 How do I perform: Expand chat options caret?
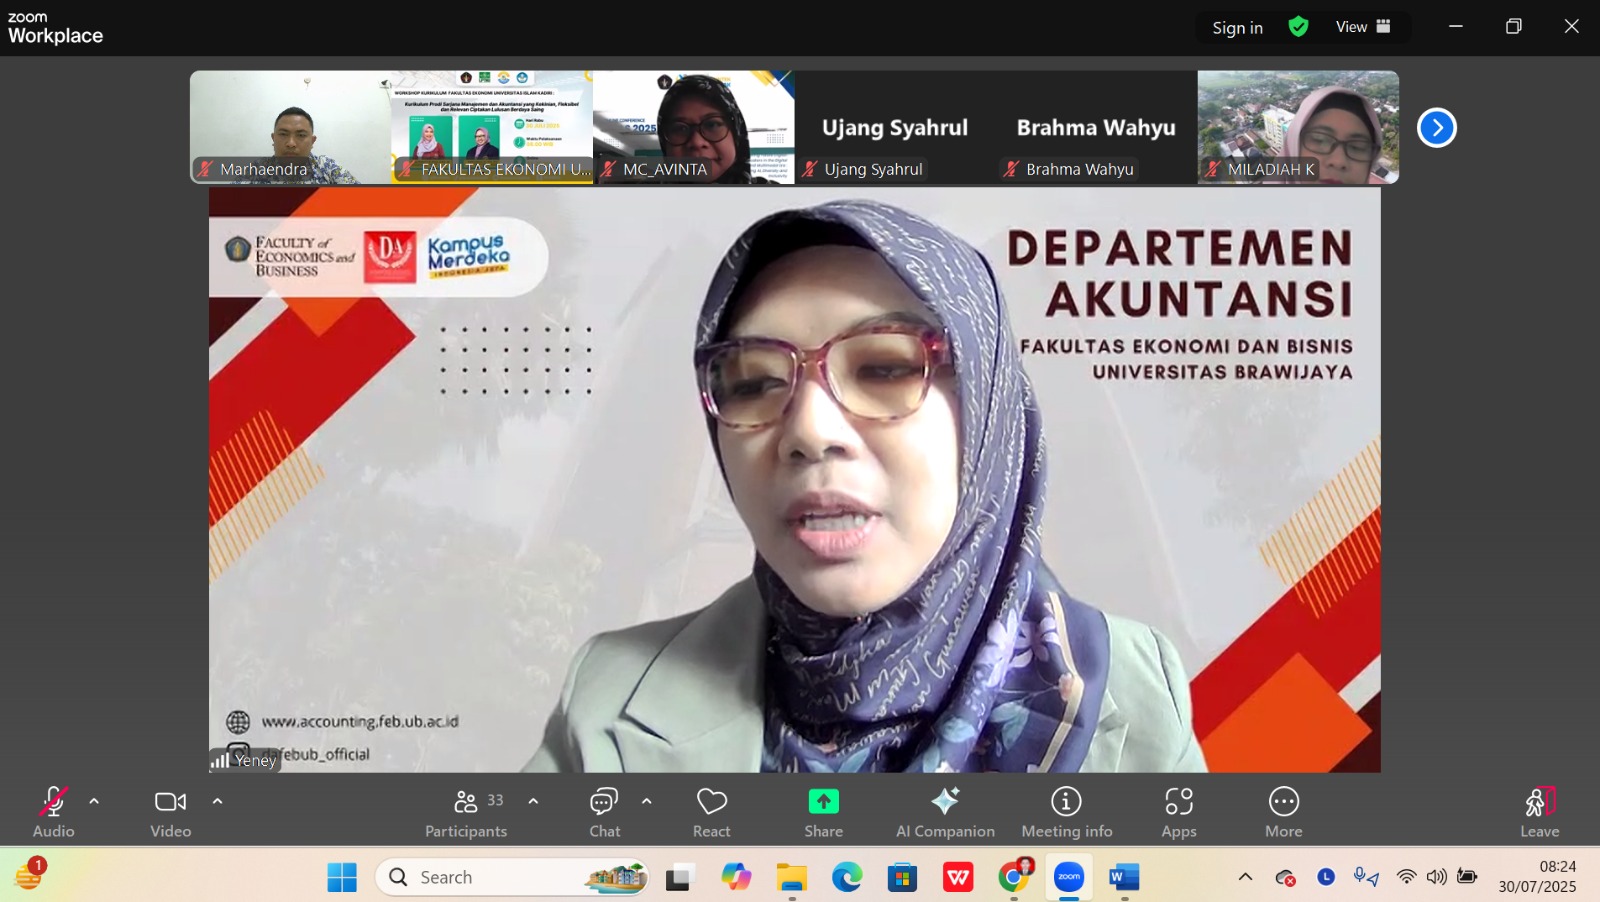click(647, 801)
